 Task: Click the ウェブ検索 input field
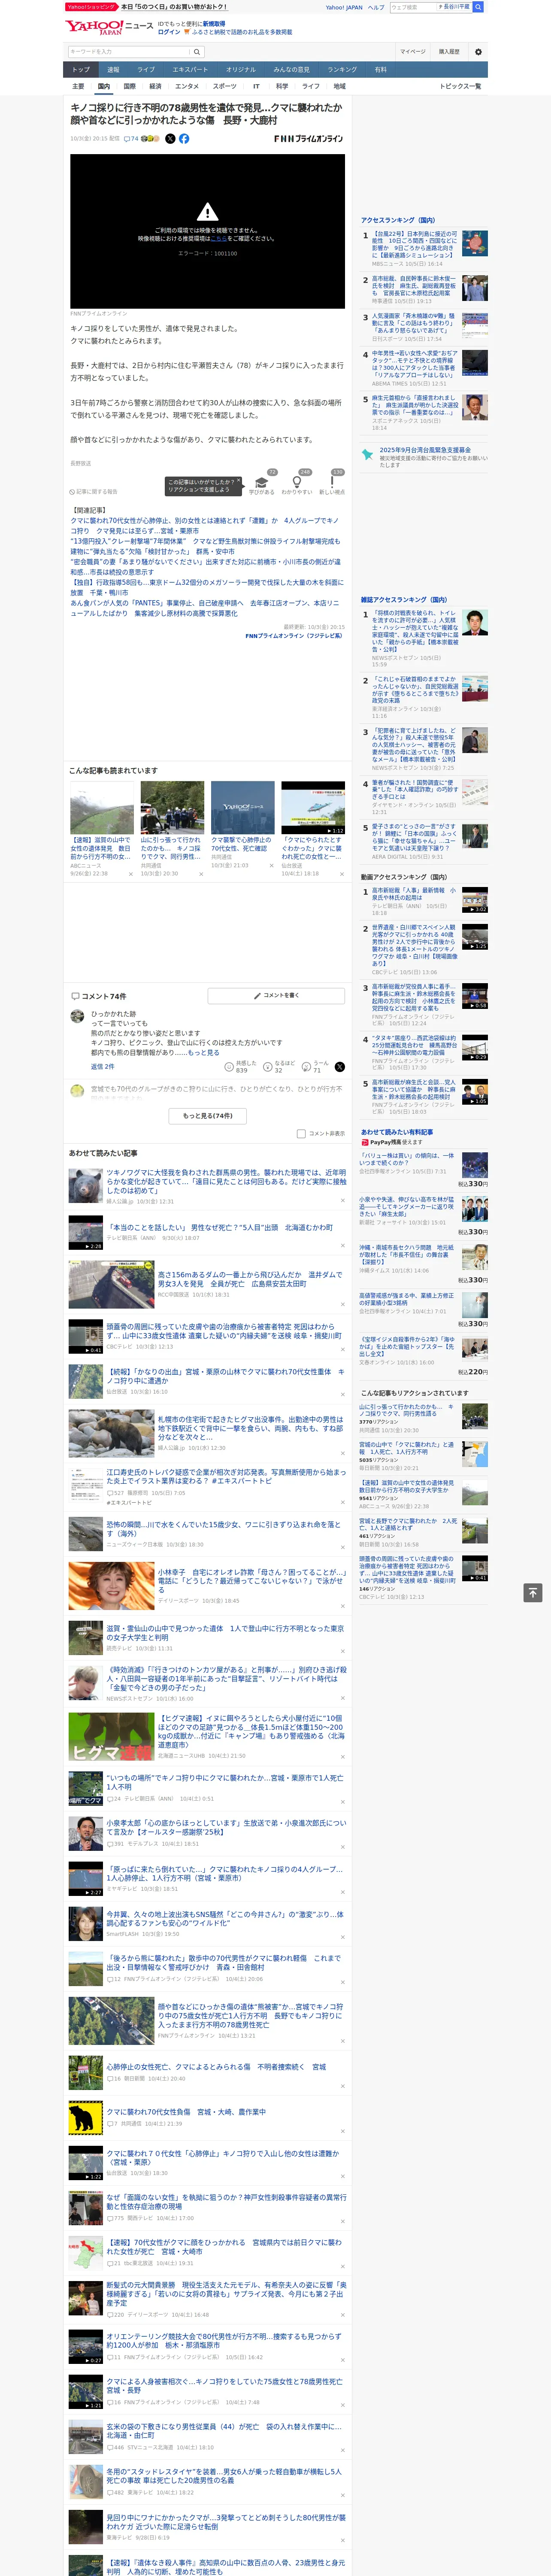click(x=412, y=7)
